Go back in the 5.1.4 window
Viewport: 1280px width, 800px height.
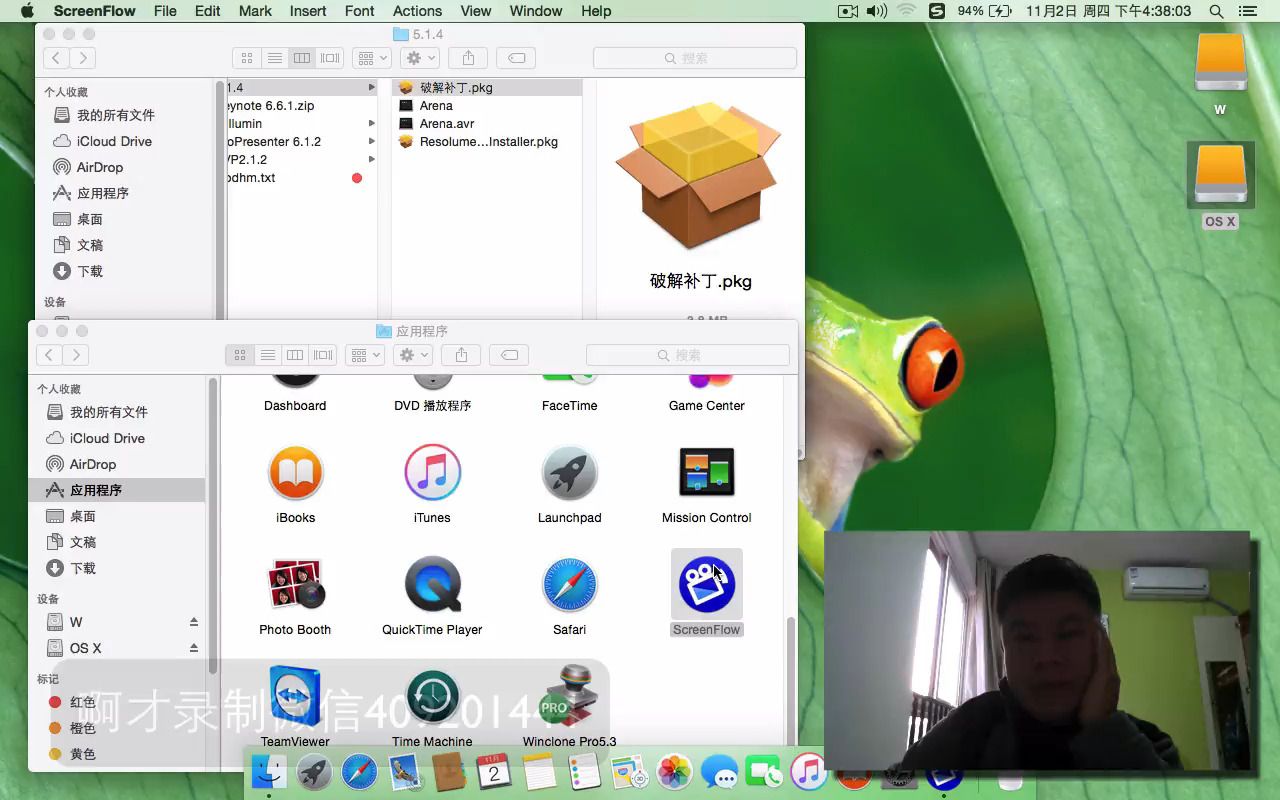pos(56,58)
